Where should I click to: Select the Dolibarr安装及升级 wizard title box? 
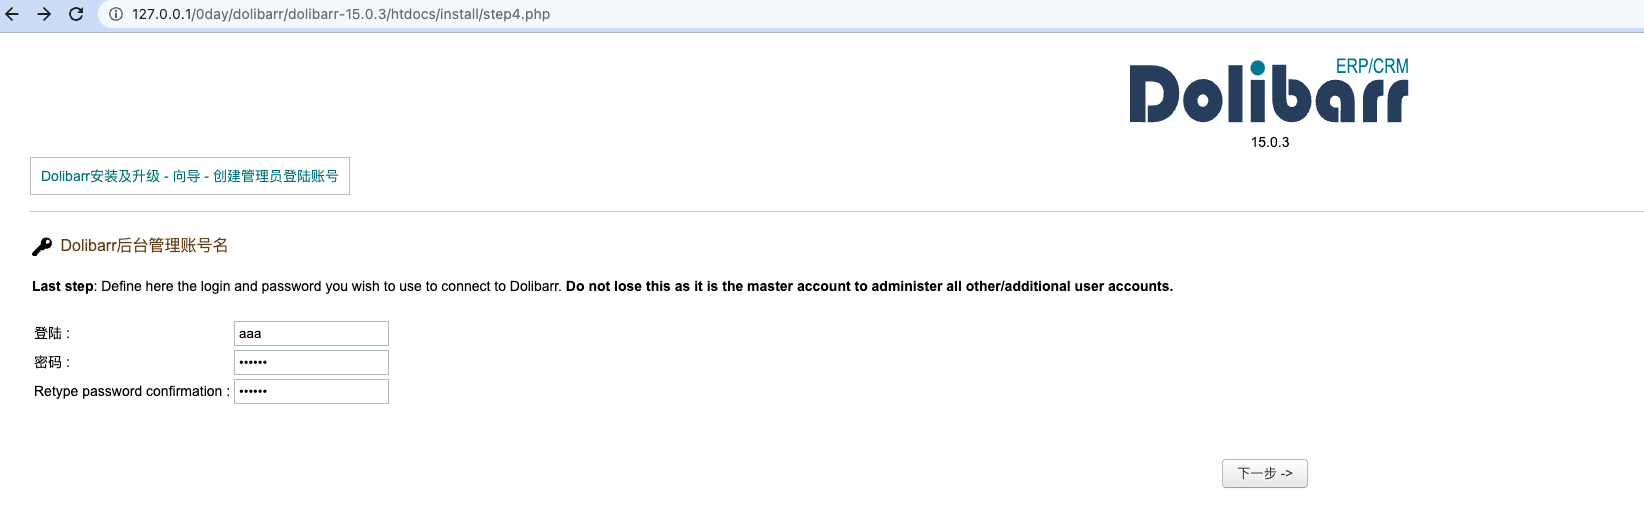(190, 176)
